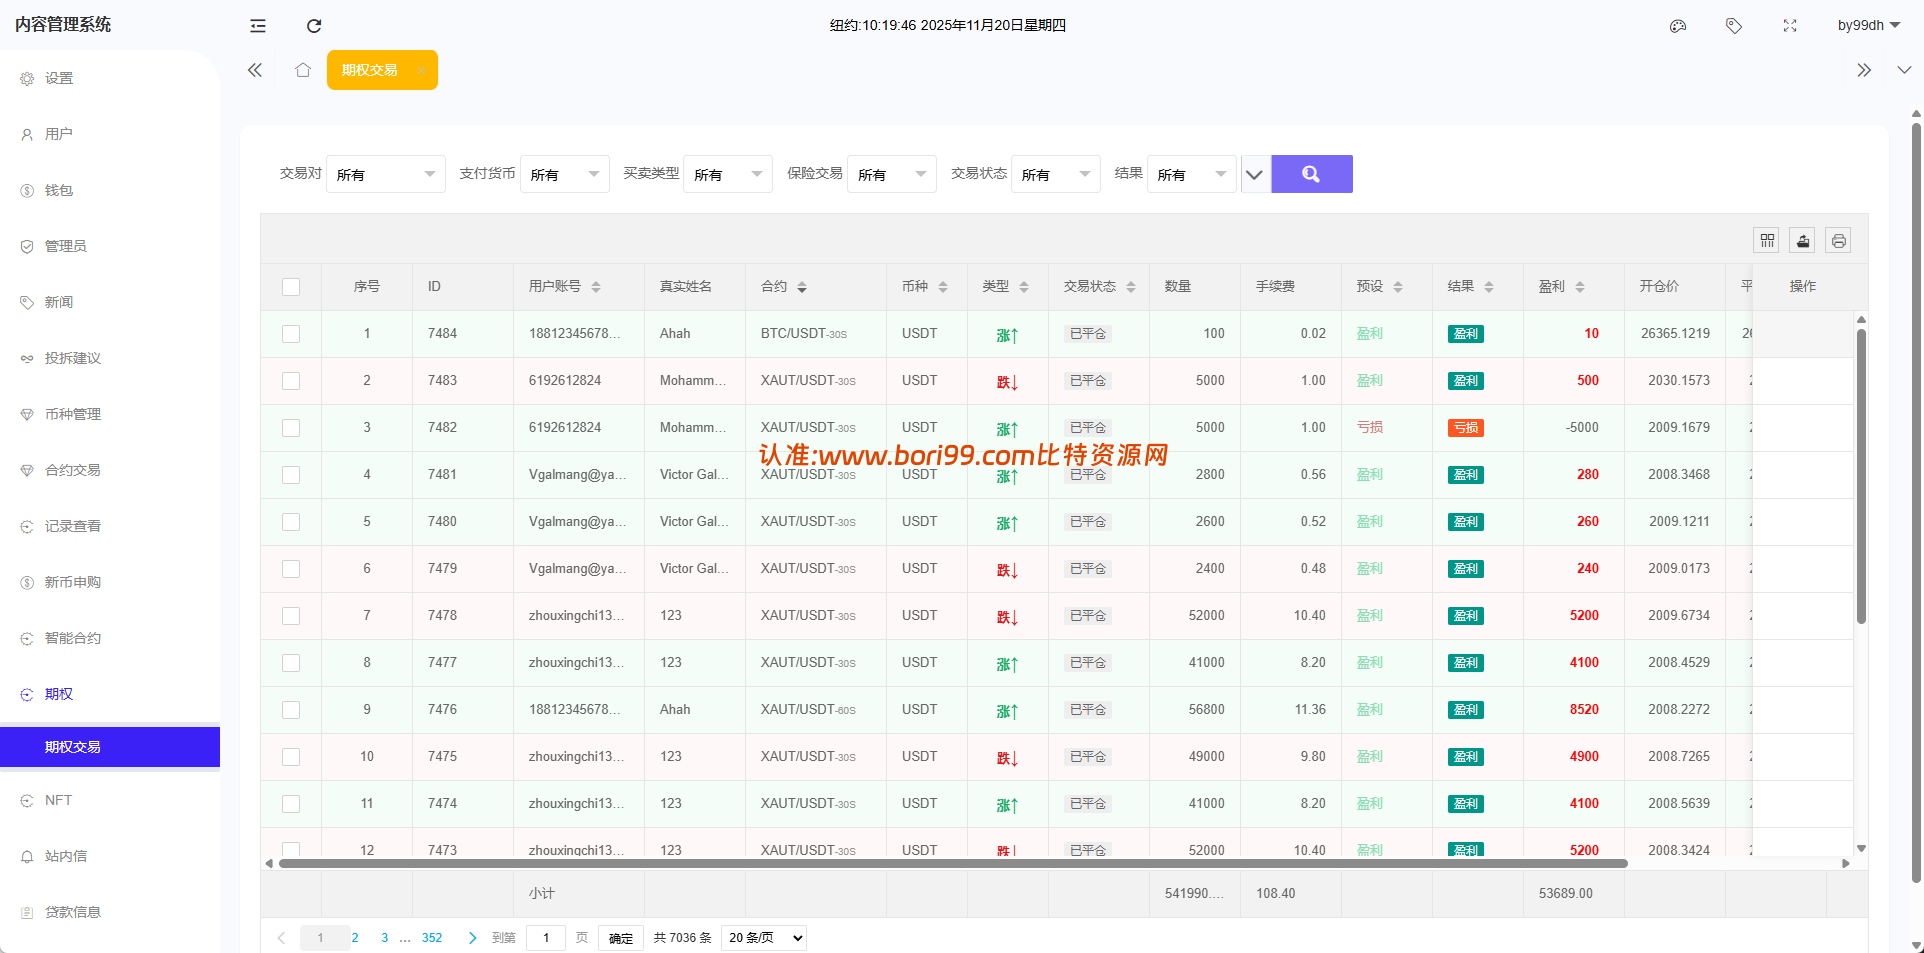Select 期权交易 submenu item
This screenshot has width=1924, height=953.
(110, 747)
